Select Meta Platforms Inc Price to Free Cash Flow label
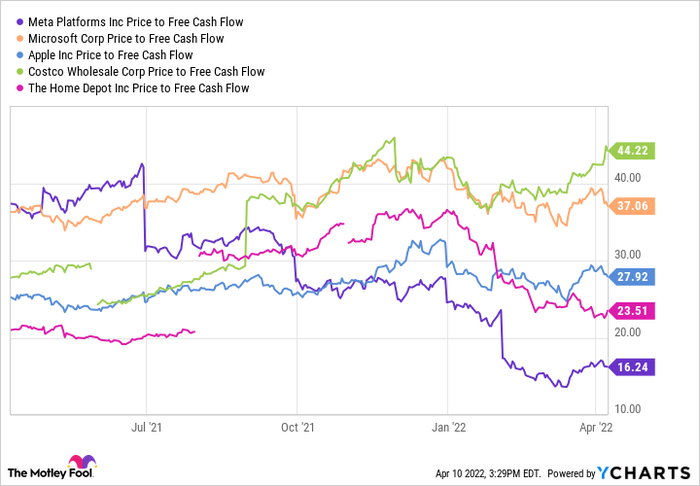The image size is (700, 486). click(133, 21)
